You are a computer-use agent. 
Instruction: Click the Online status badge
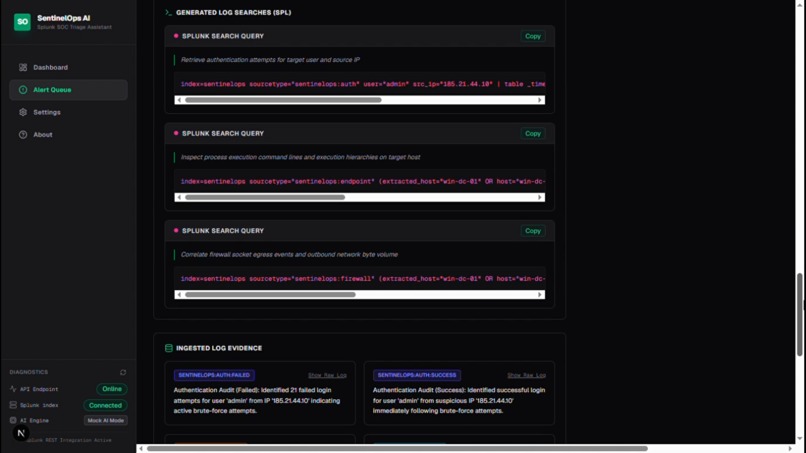click(112, 389)
